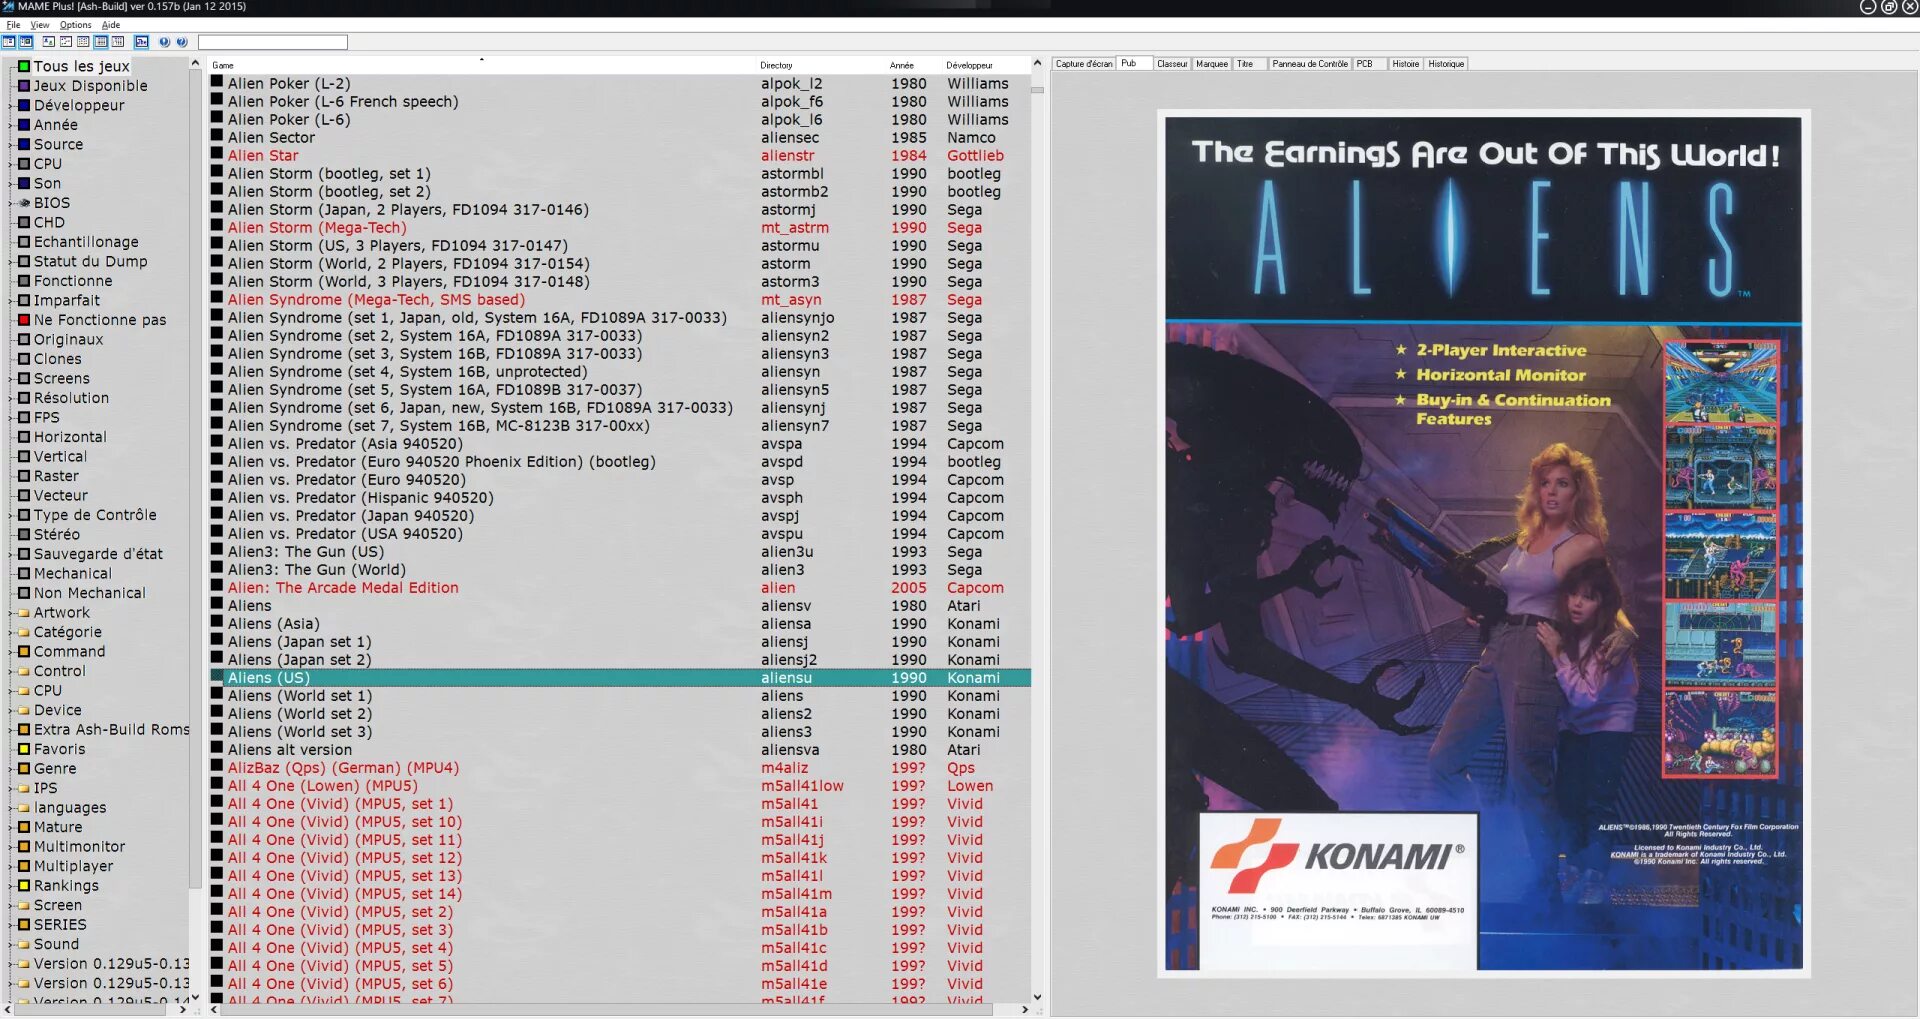Open the About info toolbar icon
1920x1019 pixels.
[x=165, y=42]
